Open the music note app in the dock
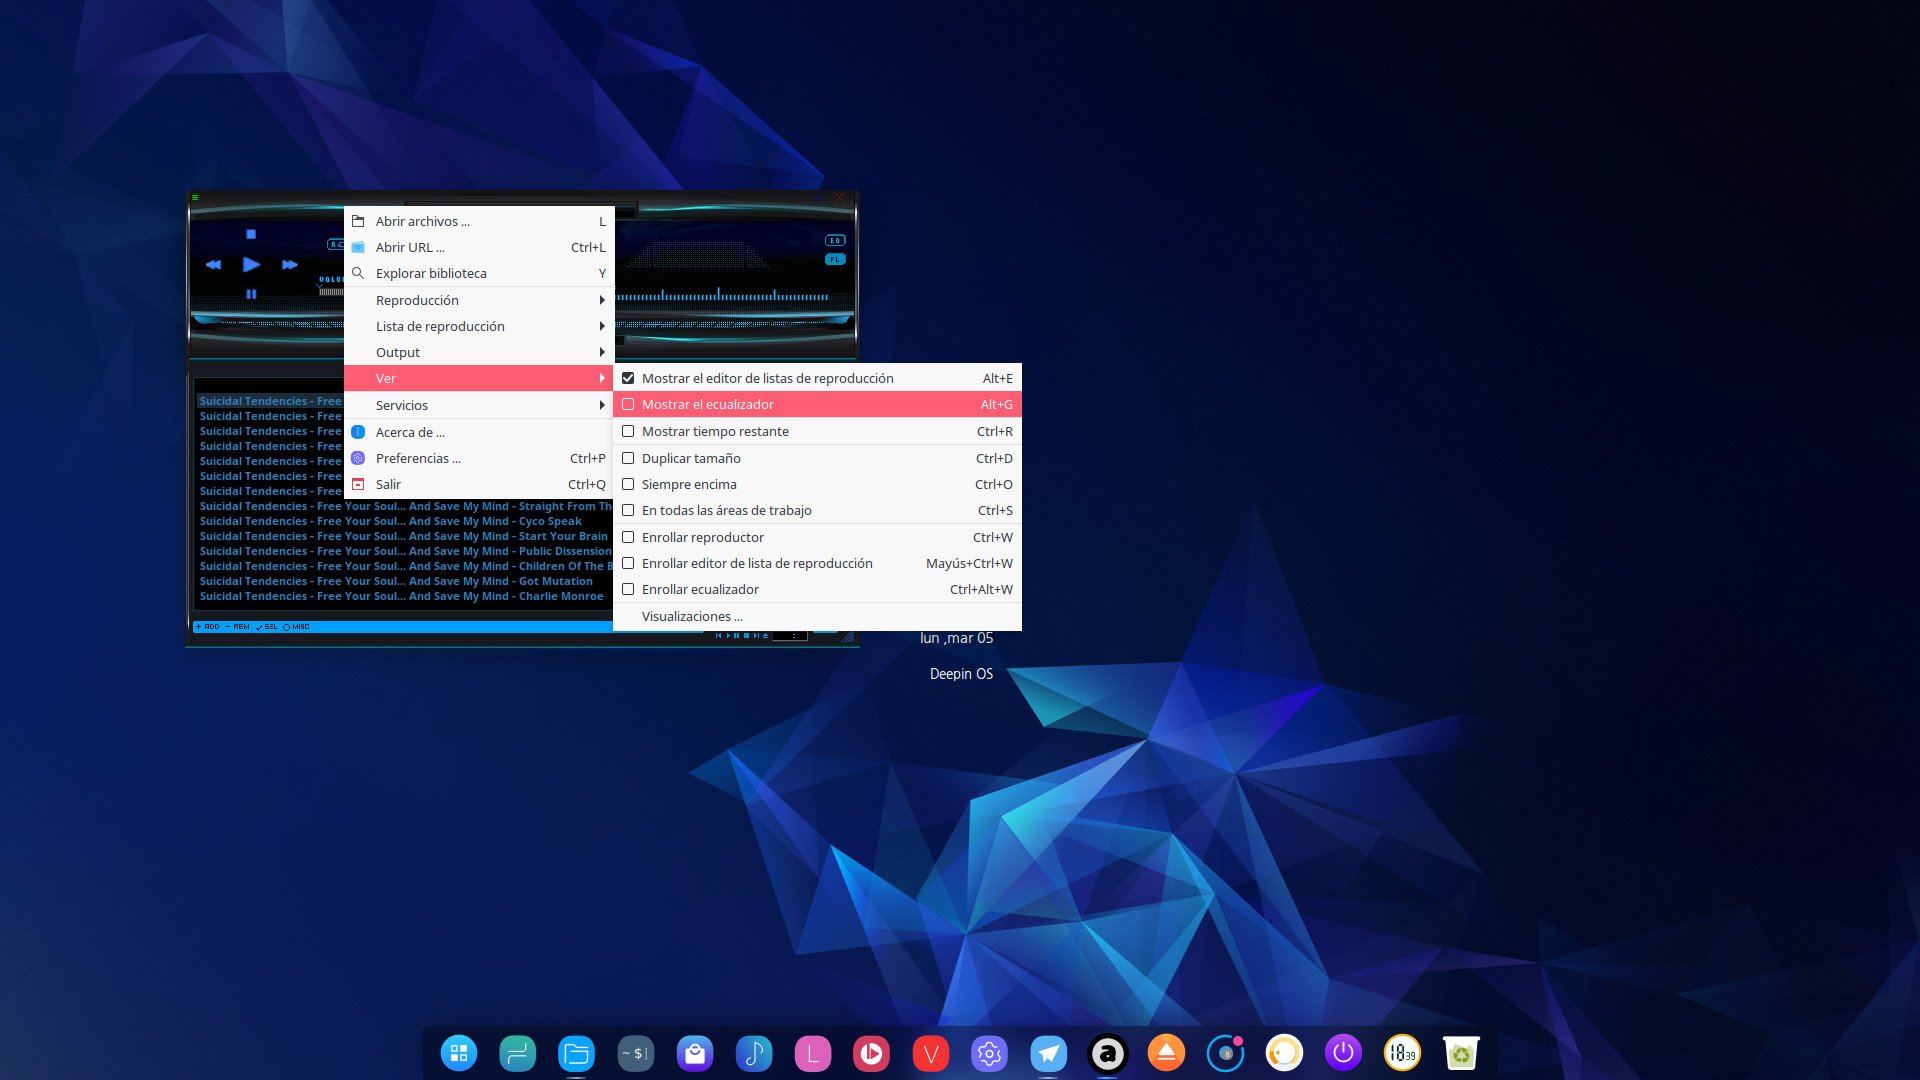1920x1080 pixels. (x=753, y=1053)
